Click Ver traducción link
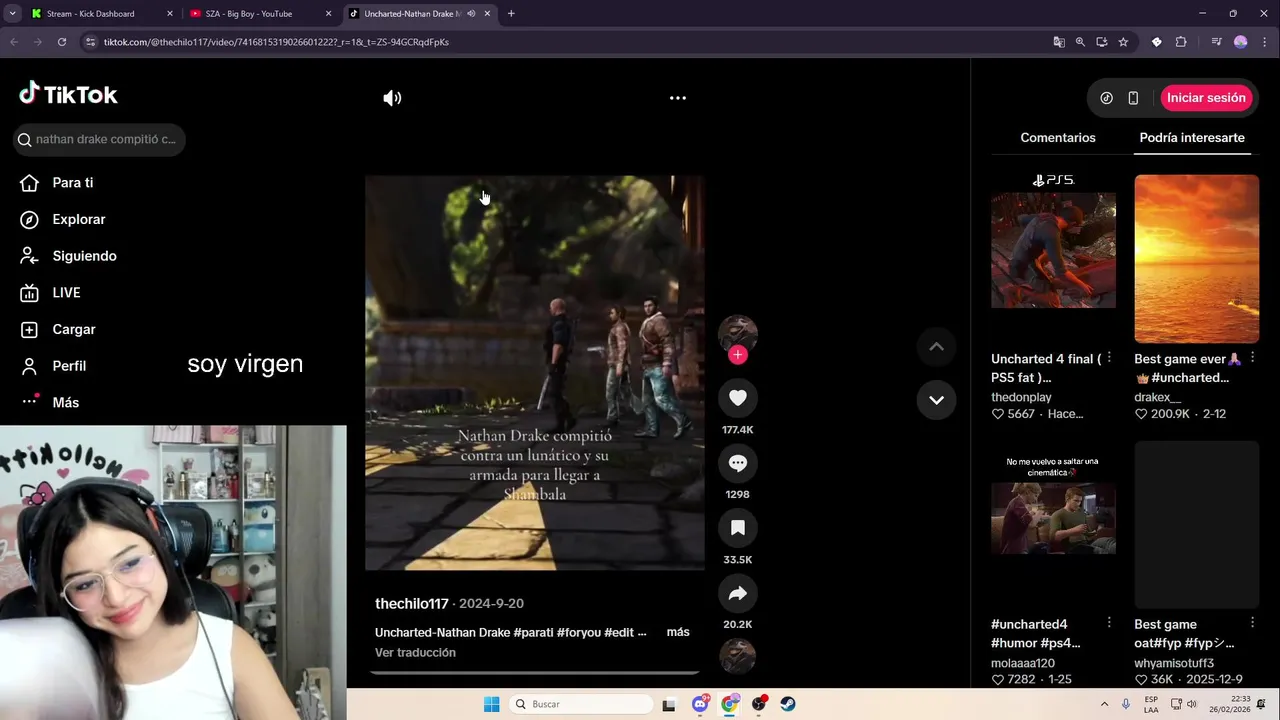 tap(415, 653)
